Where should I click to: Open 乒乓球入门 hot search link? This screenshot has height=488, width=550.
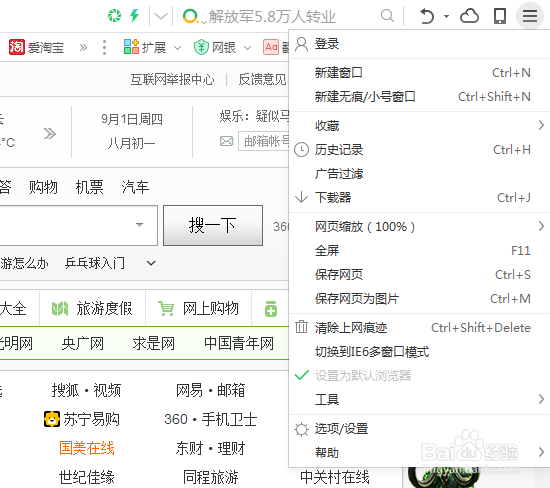(x=95, y=263)
